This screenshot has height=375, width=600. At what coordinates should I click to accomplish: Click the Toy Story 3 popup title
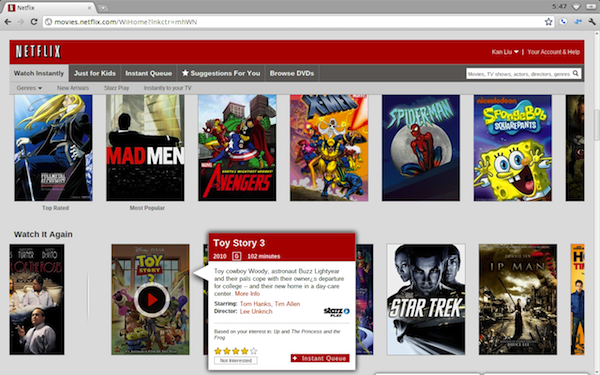[239, 243]
